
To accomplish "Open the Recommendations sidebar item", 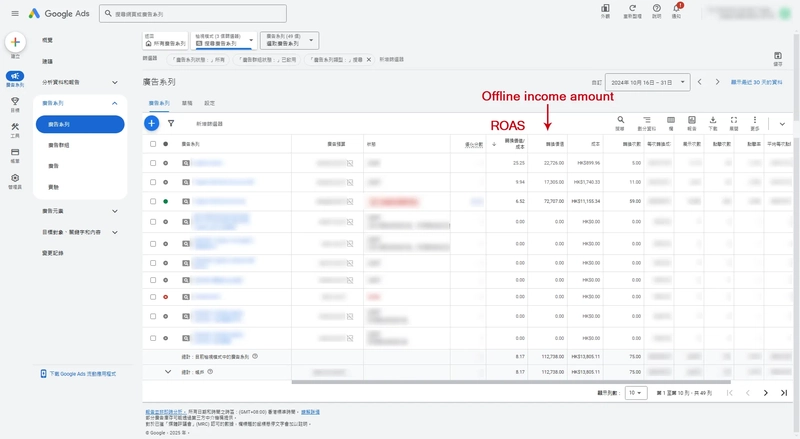I will tap(47, 61).
